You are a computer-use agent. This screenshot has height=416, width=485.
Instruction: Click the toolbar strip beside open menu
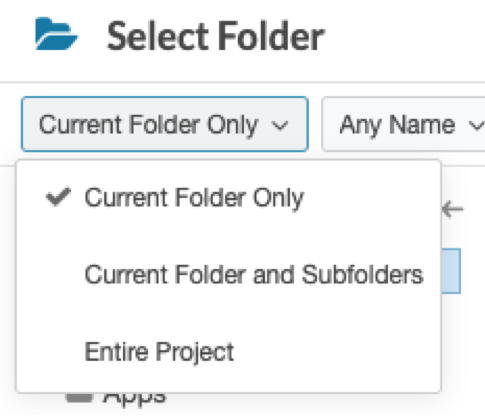pos(463,158)
